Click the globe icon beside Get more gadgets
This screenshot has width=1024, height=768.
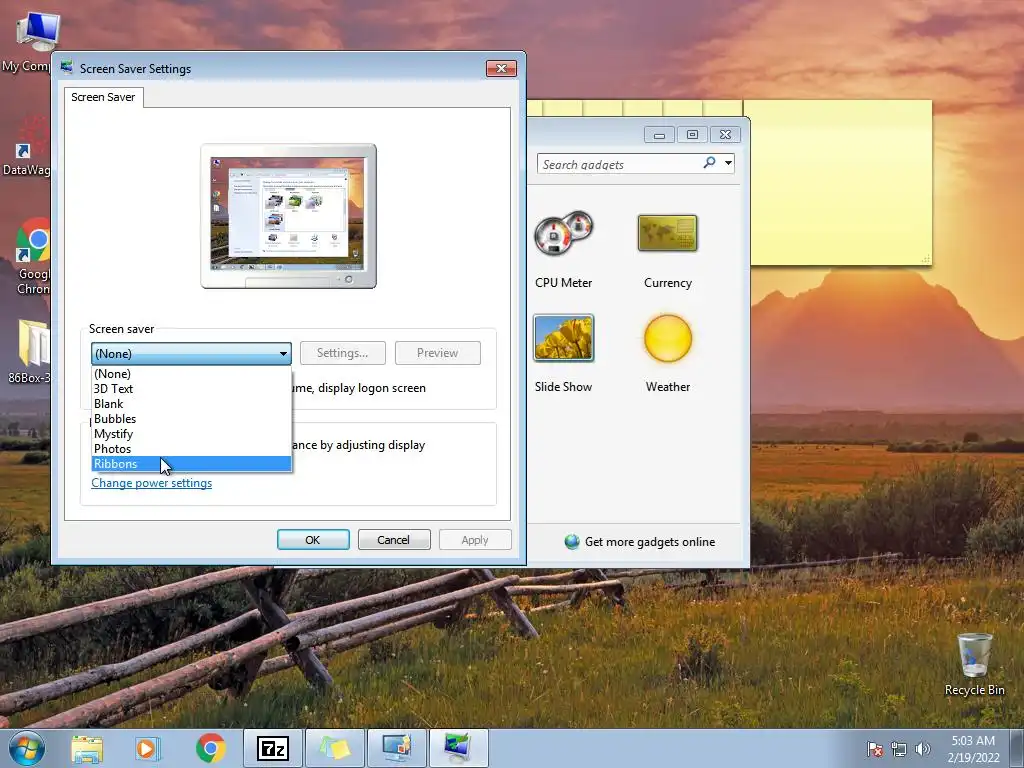coord(572,541)
